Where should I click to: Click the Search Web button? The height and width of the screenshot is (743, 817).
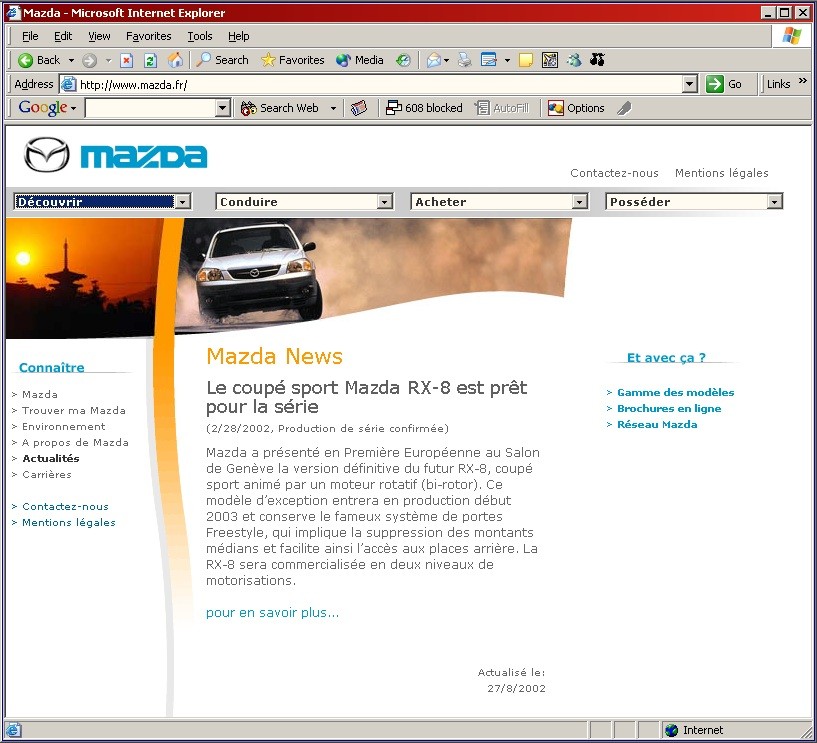pos(279,108)
